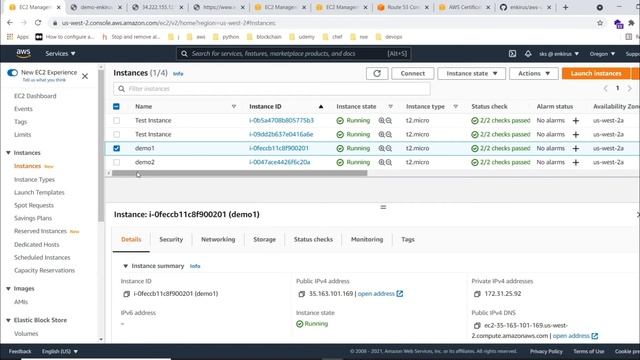Click the sidebar vertical scrollbar
Viewport: 640px width, 360px height.
coord(101,147)
